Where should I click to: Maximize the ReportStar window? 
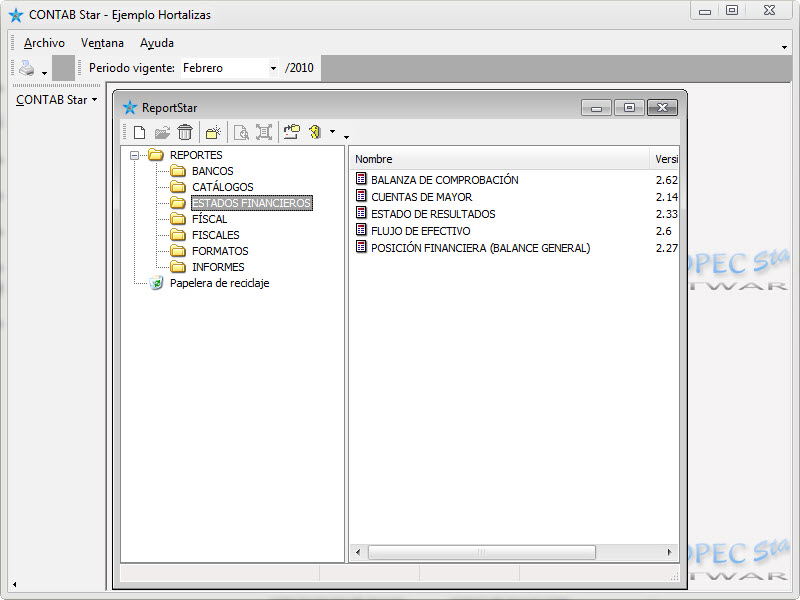point(629,108)
